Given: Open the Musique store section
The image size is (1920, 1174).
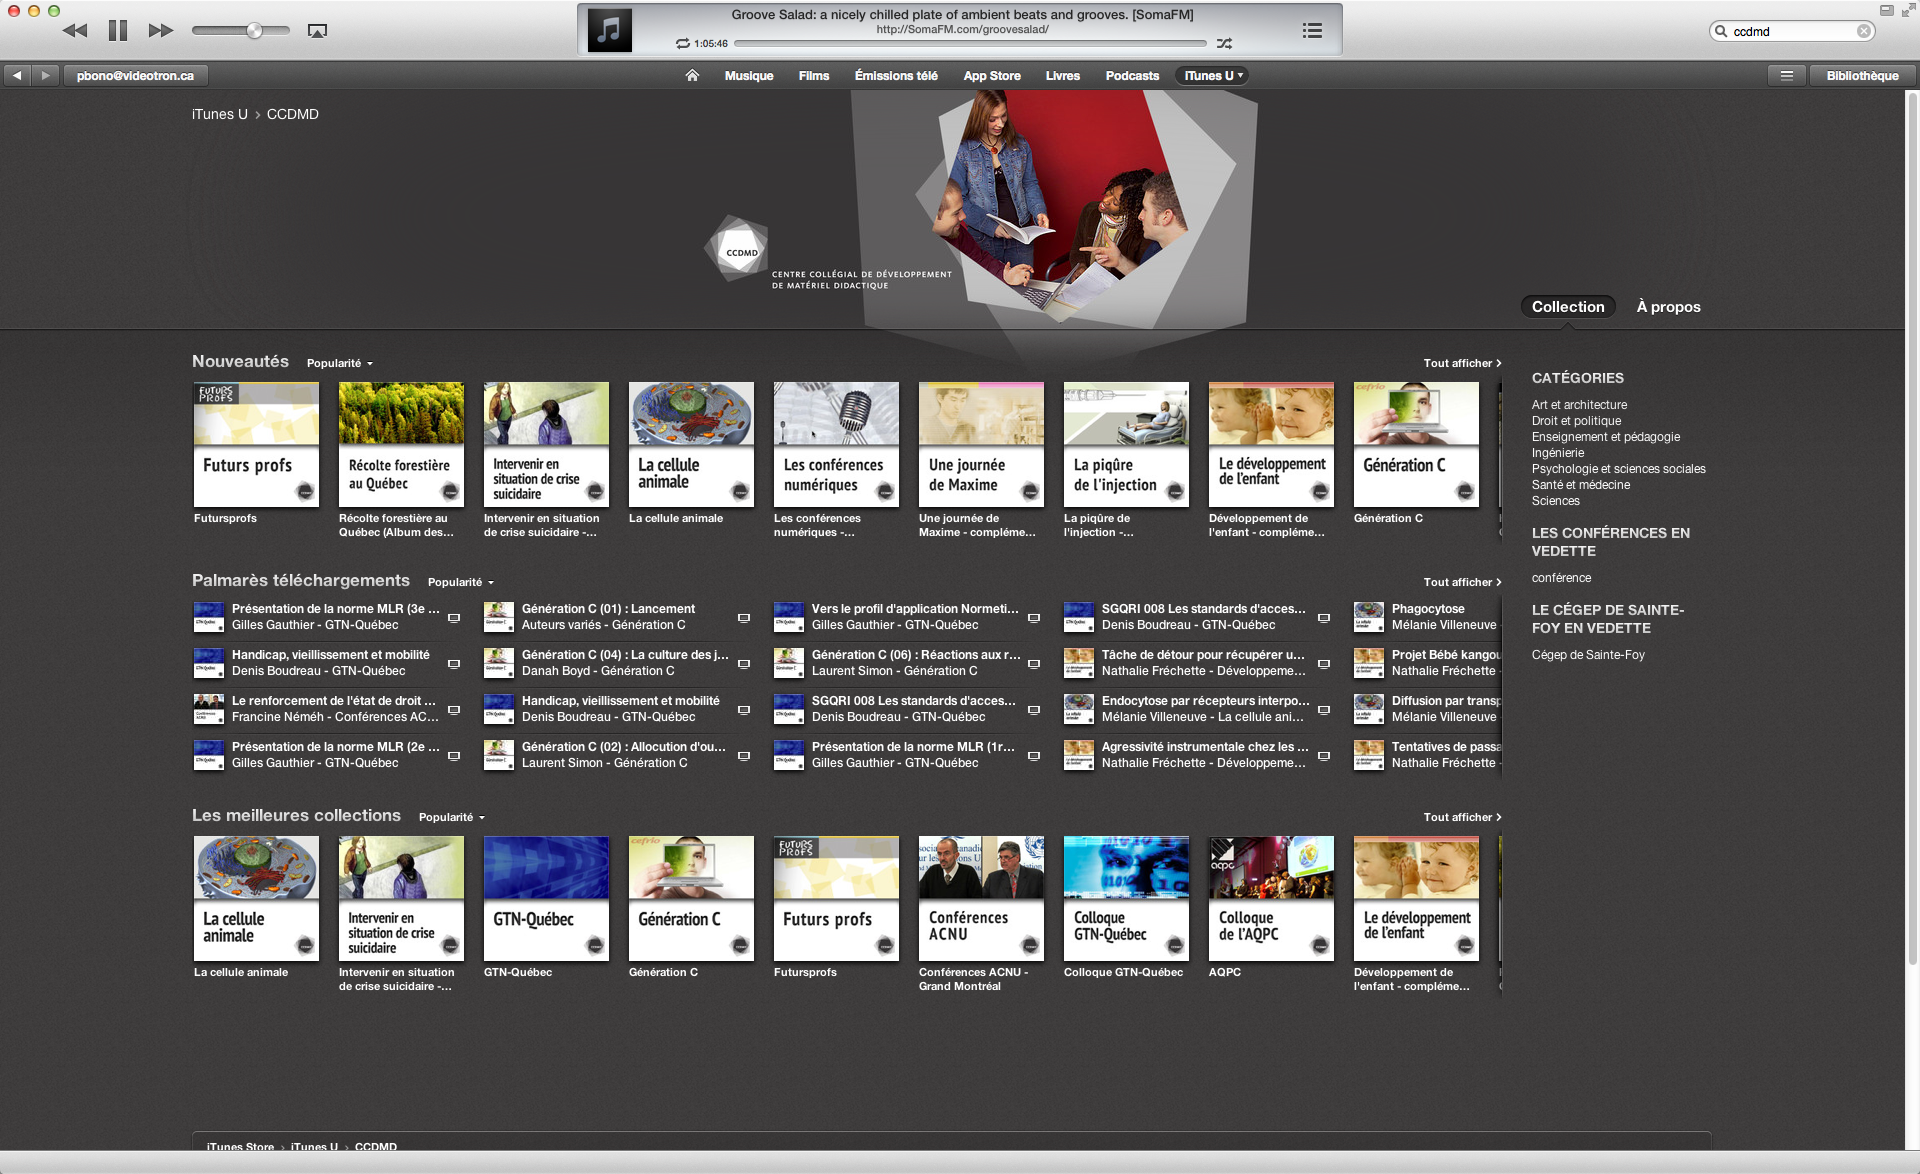Looking at the screenshot, I should click(x=749, y=76).
